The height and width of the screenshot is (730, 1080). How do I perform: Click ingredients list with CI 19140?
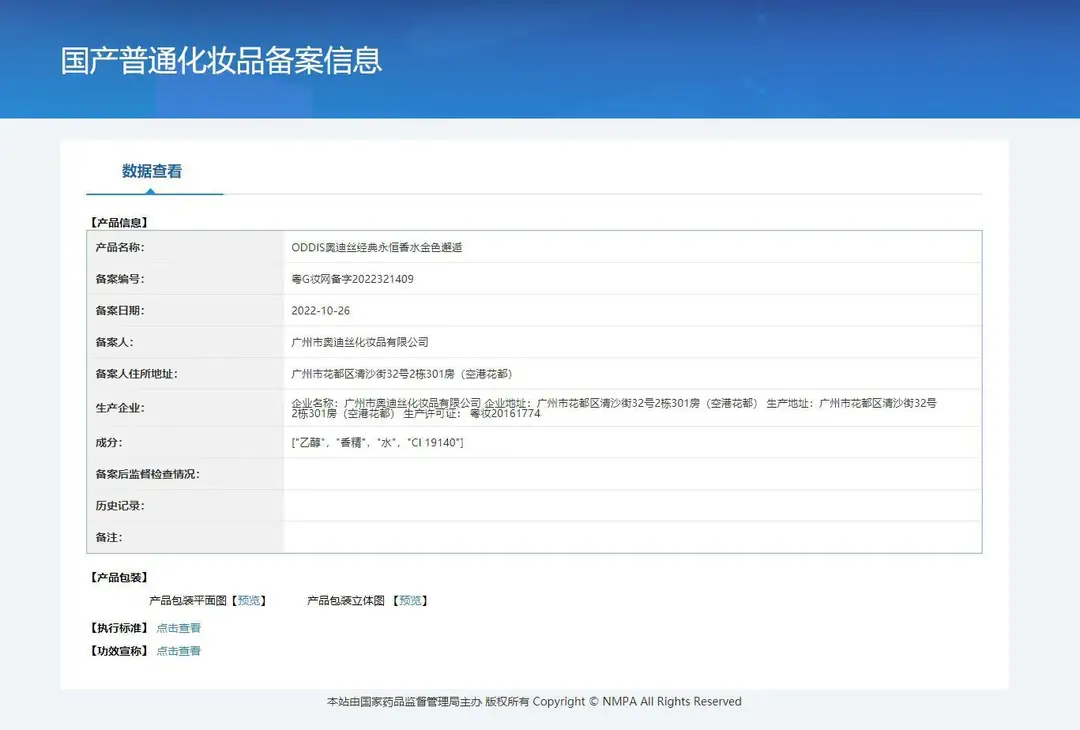pyautogui.click(x=377, y=442)
